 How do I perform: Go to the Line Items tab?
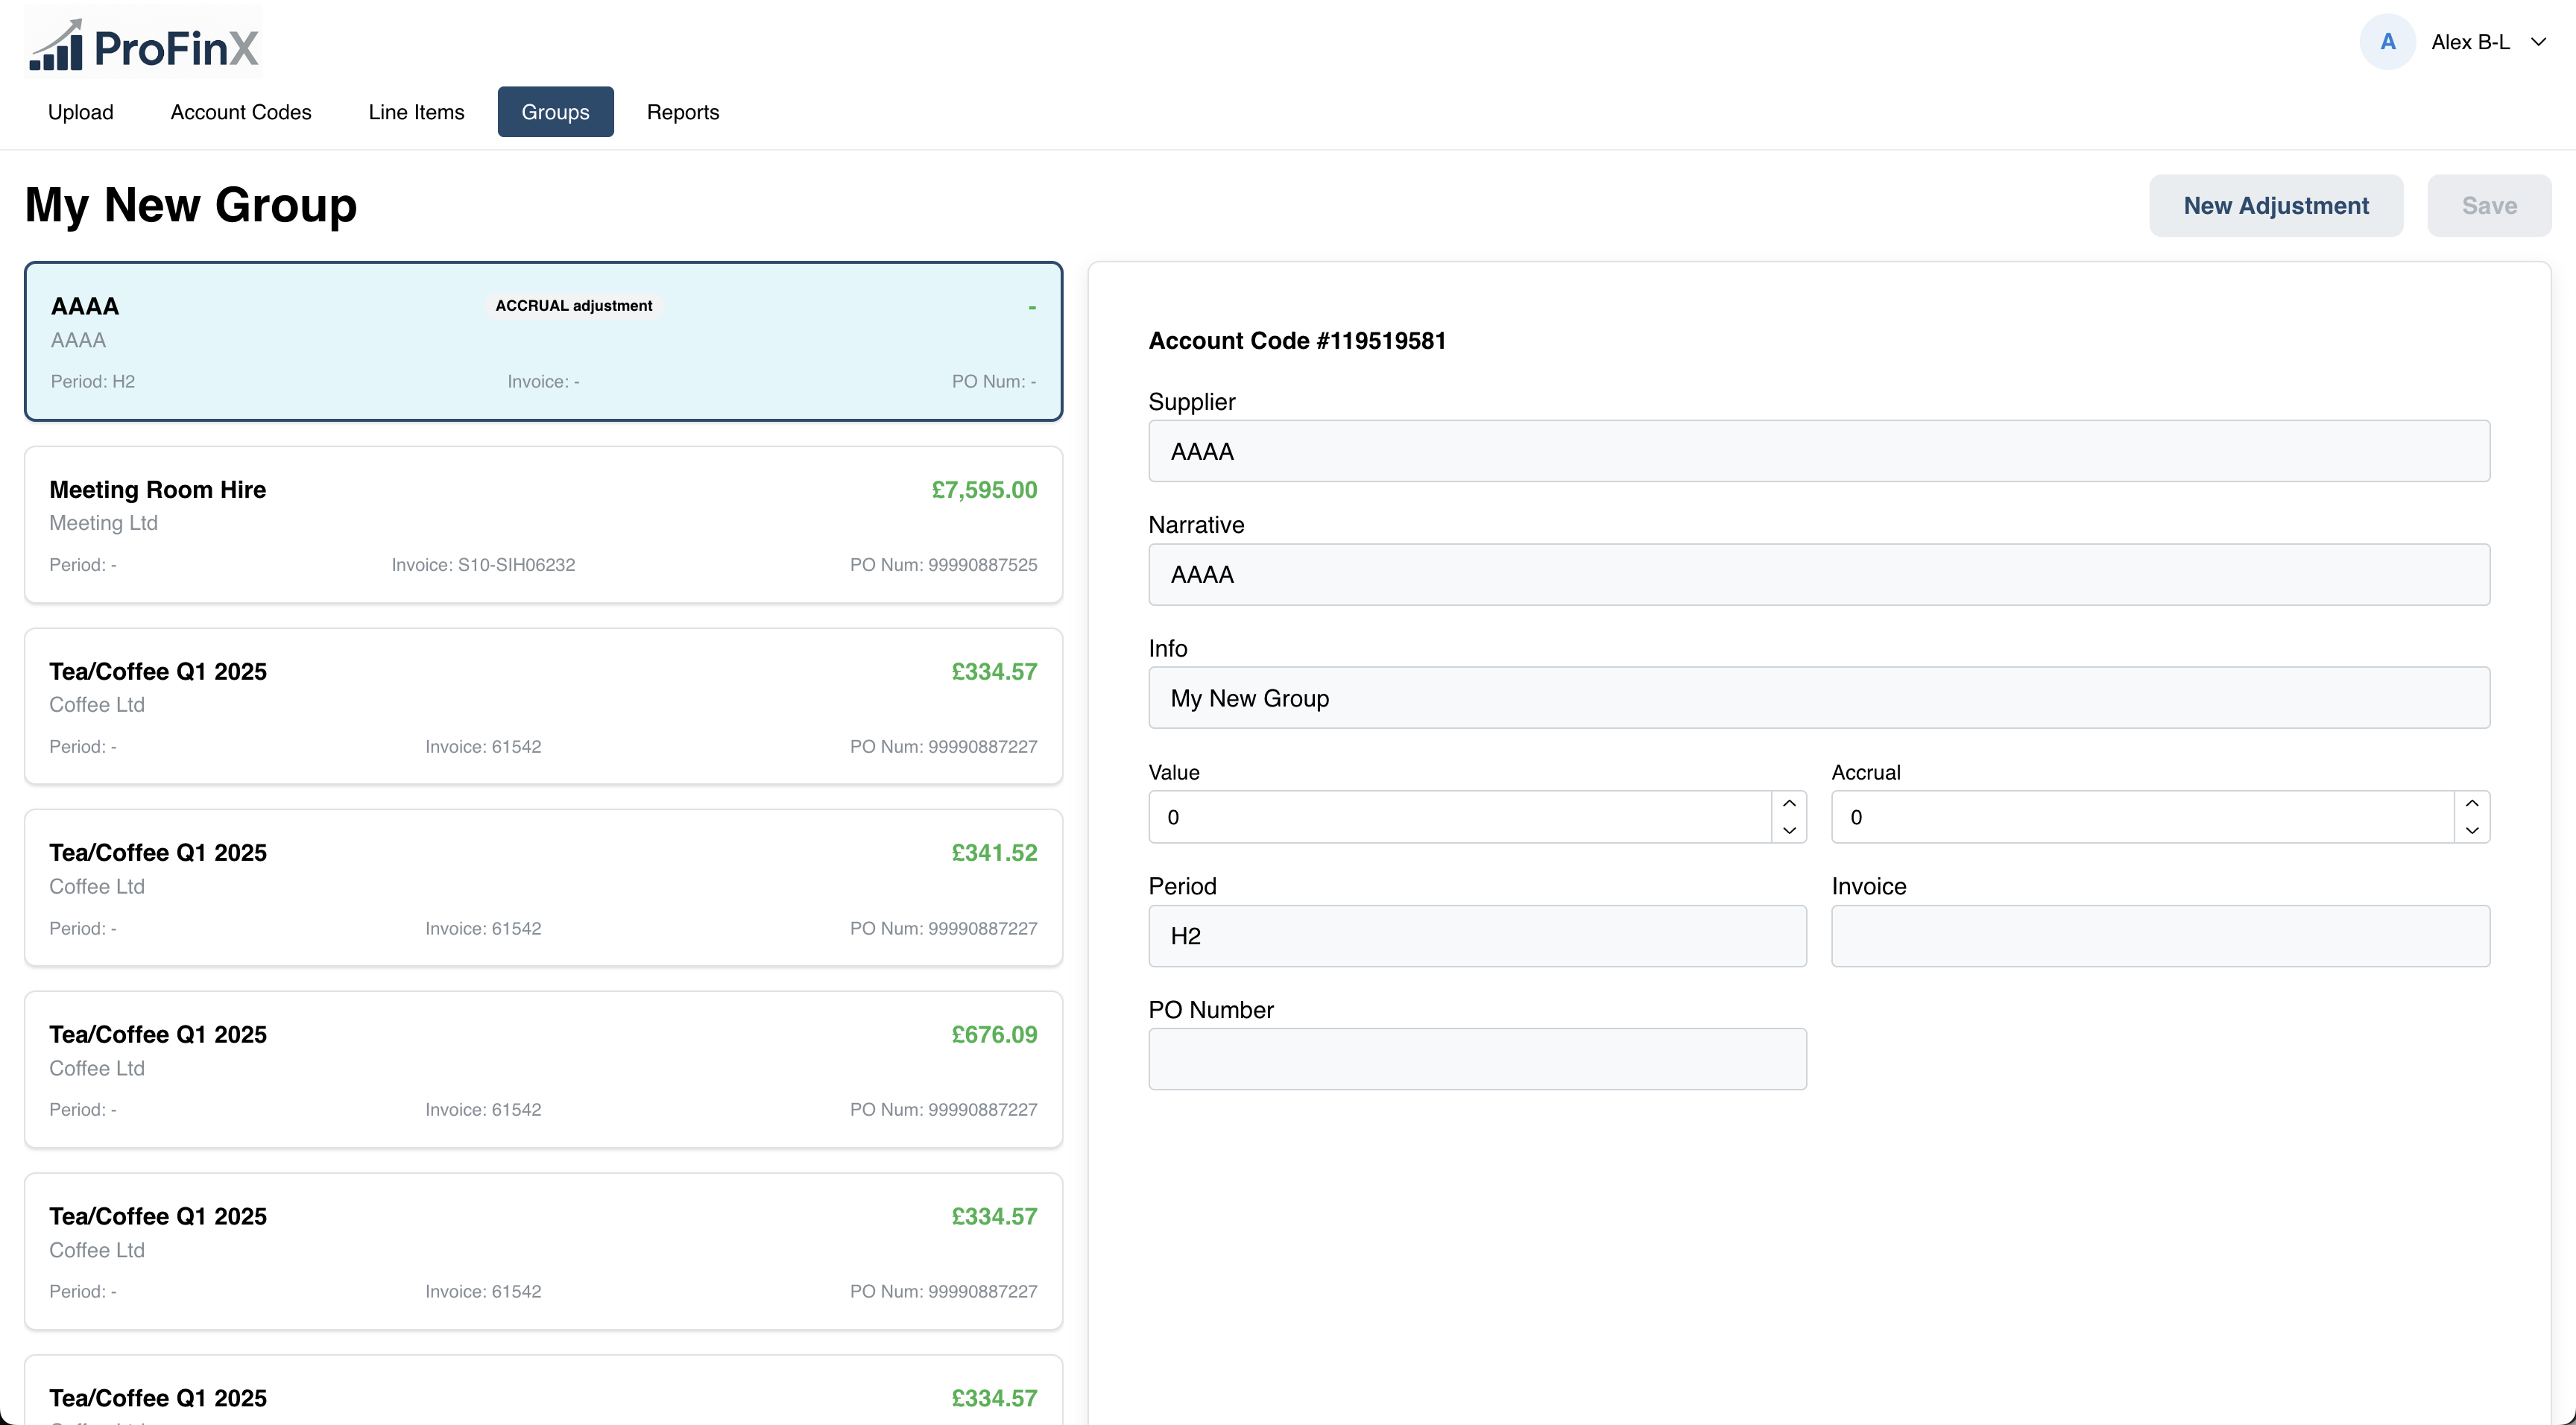click(x=416, y=112)
